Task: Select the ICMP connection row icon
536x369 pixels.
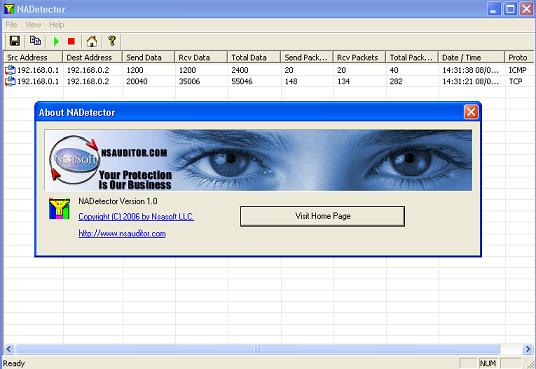Action: [10, 70]
